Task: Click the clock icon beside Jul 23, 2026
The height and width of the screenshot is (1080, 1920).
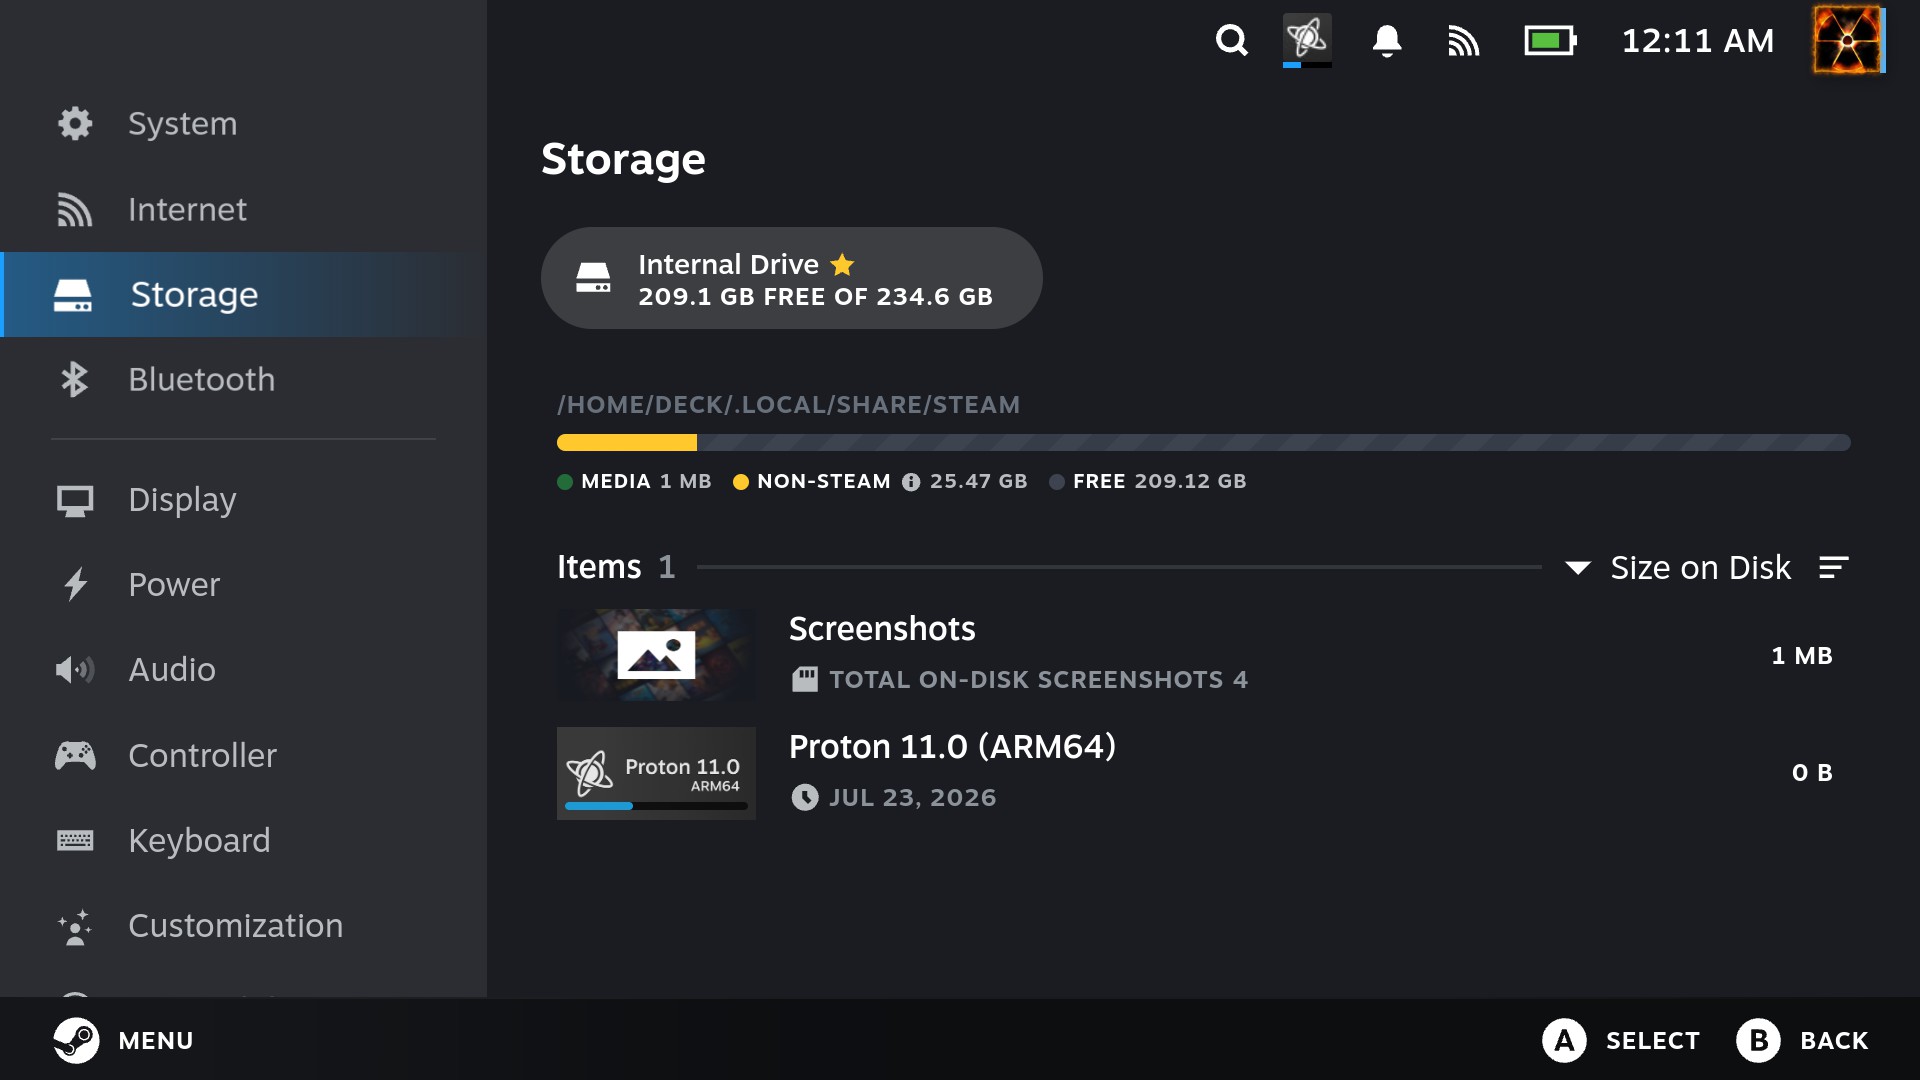Action: [x=804, y=797]
